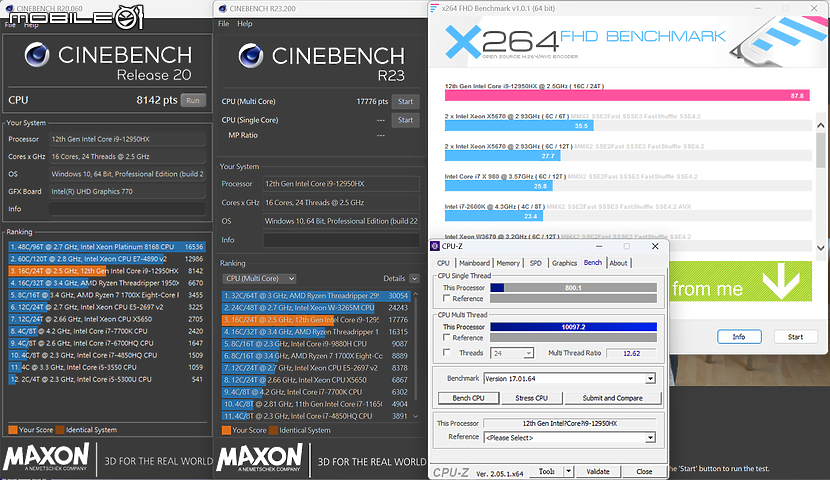This screenshot has width=830, height=480.
Task: Select Xeon E7-4890 v2 row in R20 ranking
Action: 106,259
